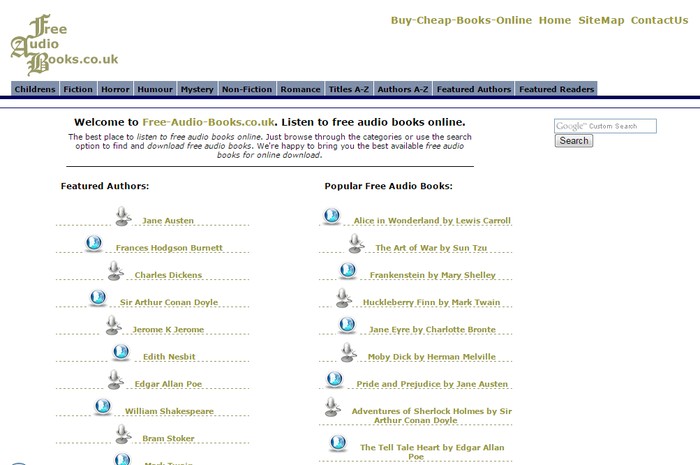Viewport: 700px width, 465px height.
Task: Click the microphone icon beside Charles Dickens
Action: tap(115, 271)
